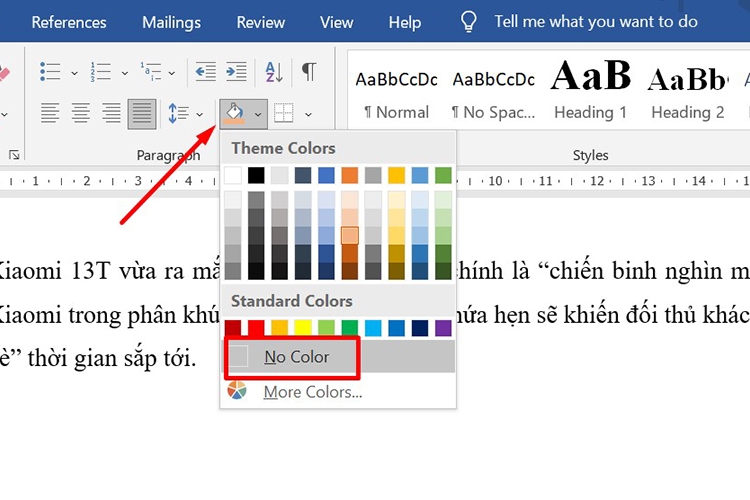Screen dimensions: 750x500
Task: Click the Tell me lightbulb icon
Action: click(468, 22)
